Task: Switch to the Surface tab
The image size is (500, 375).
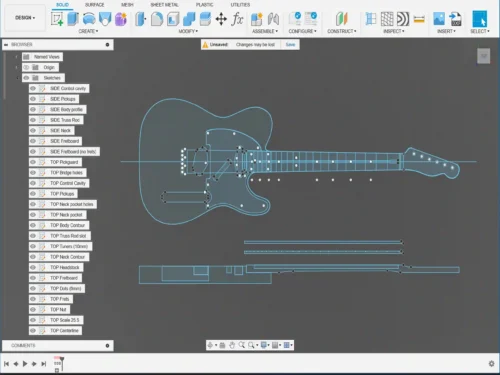Action: coord(95,5)
